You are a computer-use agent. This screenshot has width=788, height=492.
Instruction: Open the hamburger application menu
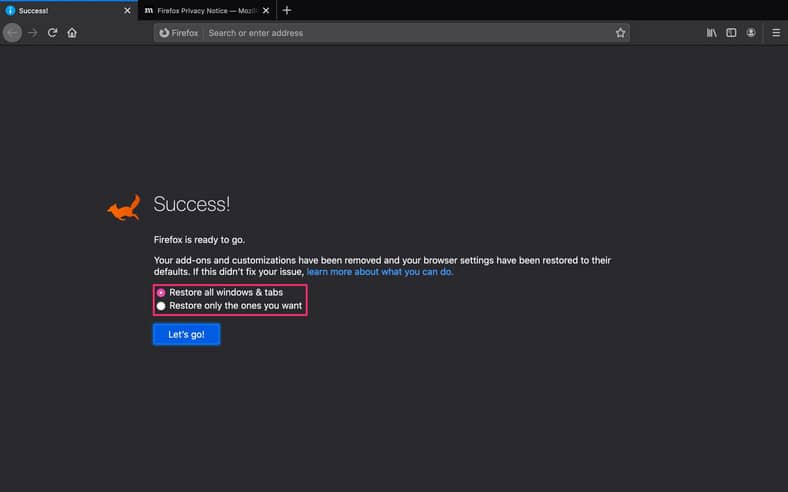tap(776, 33)
